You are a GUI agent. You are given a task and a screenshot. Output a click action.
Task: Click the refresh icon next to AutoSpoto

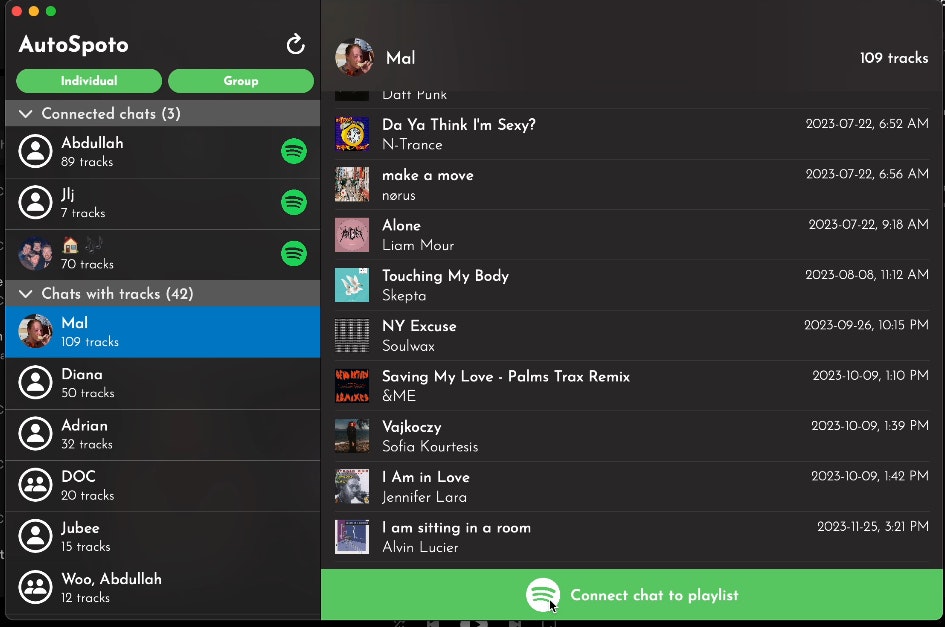pos(295,44)
